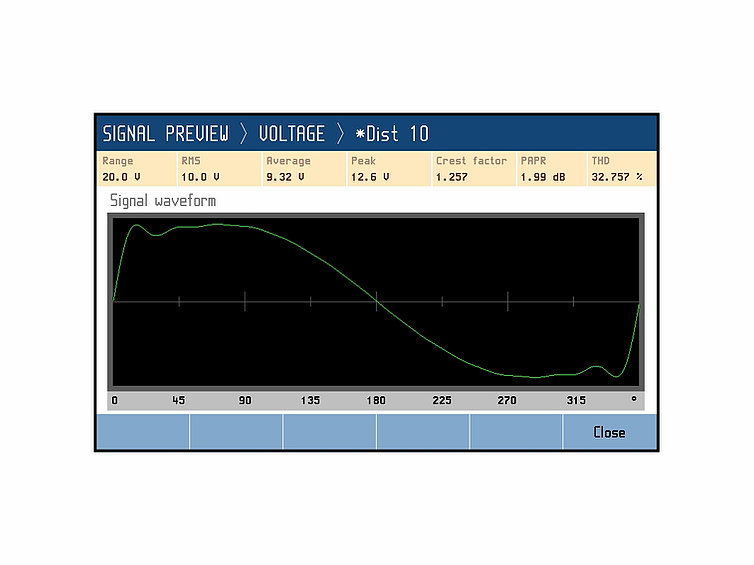The image size is (754, 565).
Task: Click the 0 degree axis label
Action: pos(114,400)
